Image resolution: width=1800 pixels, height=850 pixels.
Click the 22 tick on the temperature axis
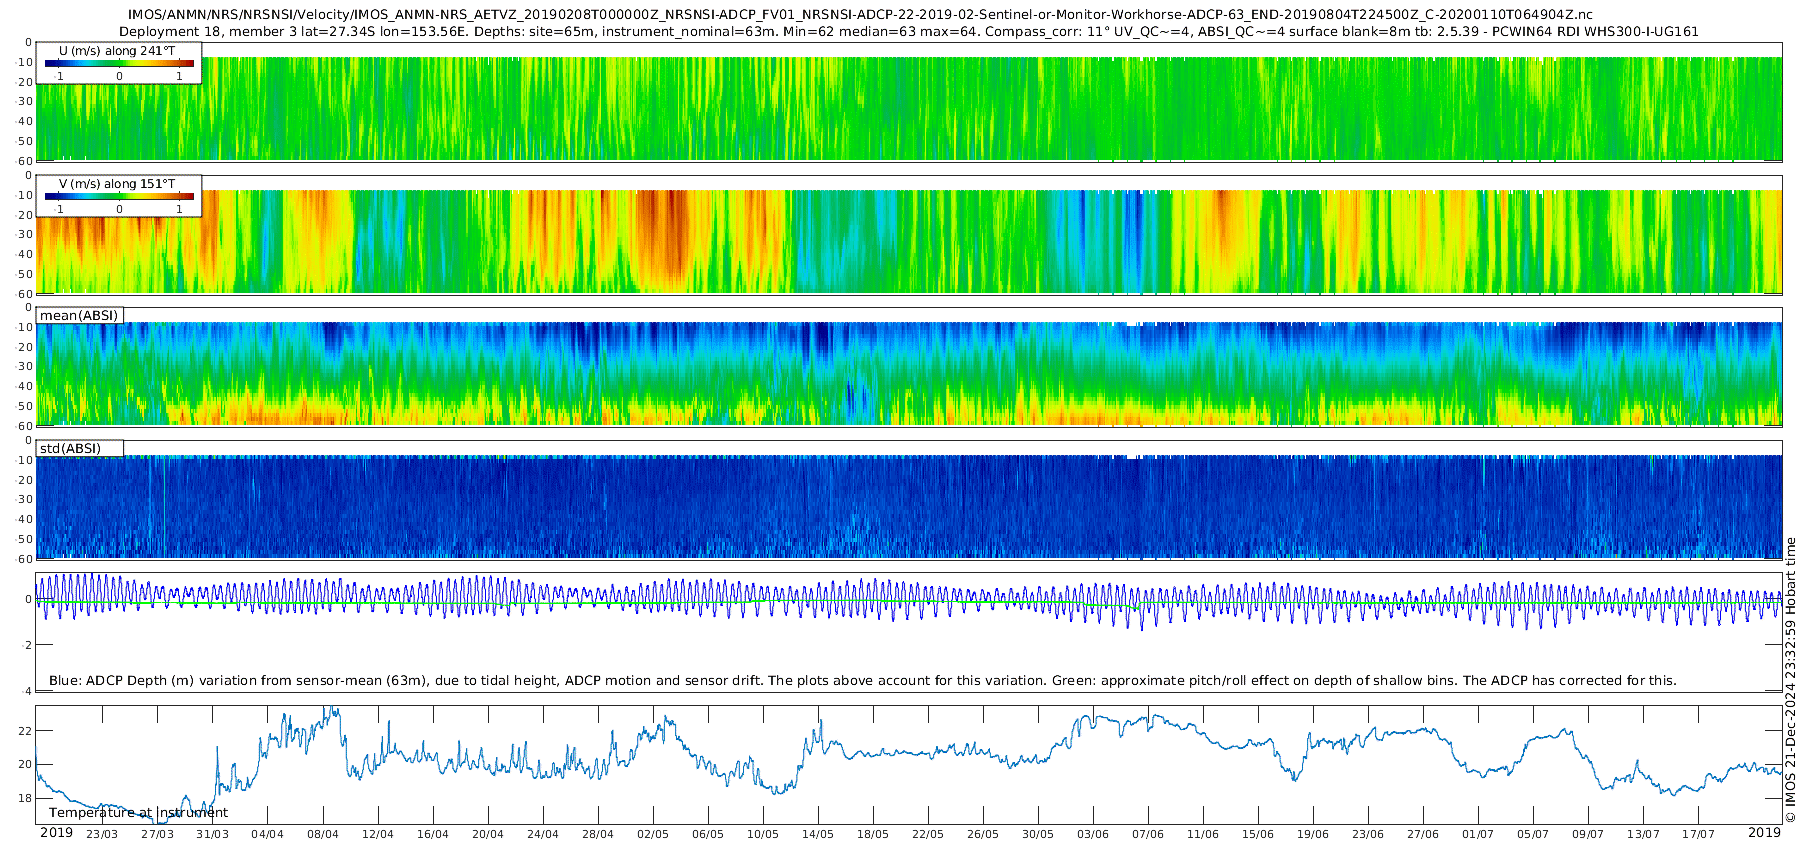click(x=25, y=731)
